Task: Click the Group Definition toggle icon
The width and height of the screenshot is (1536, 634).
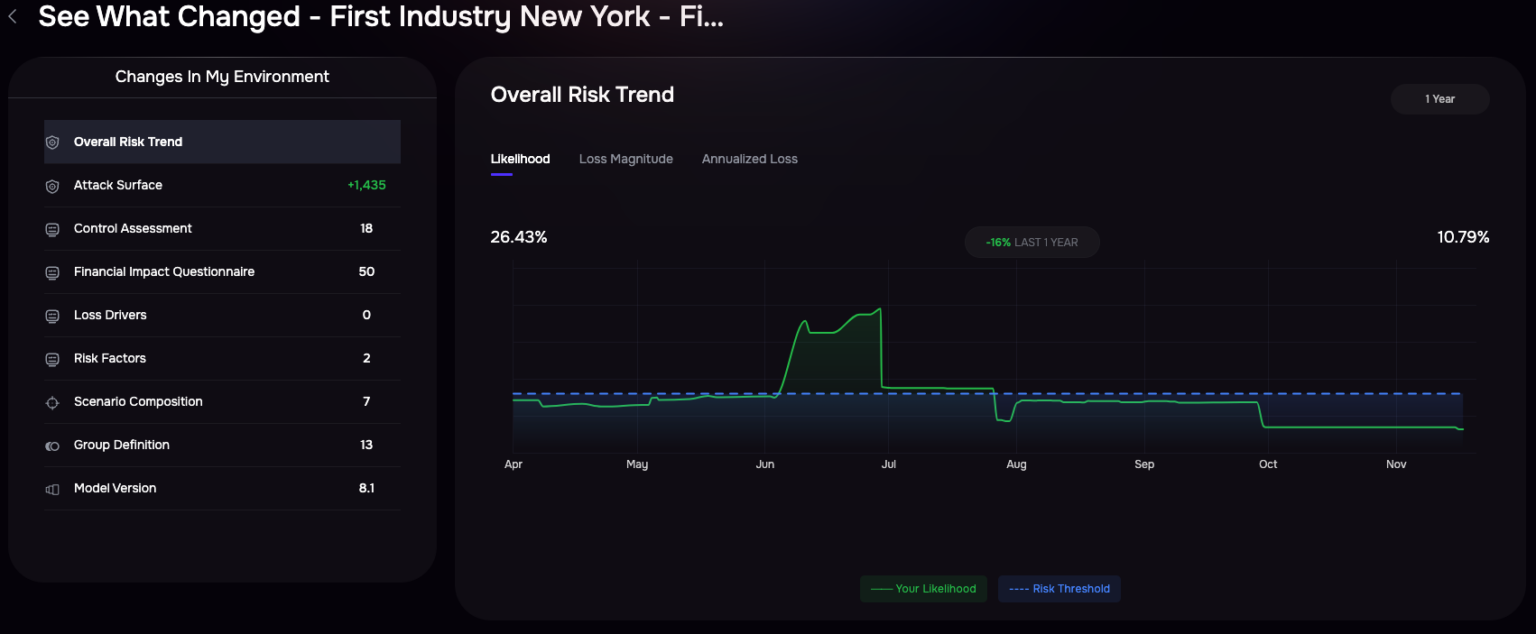Action: point(52,445)
